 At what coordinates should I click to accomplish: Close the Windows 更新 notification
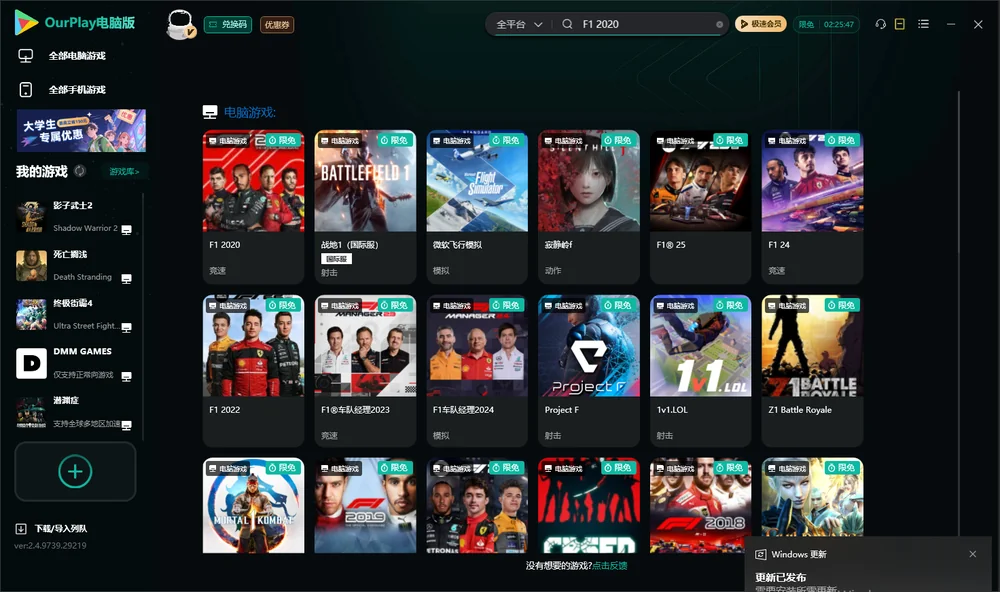pos(973,554)
